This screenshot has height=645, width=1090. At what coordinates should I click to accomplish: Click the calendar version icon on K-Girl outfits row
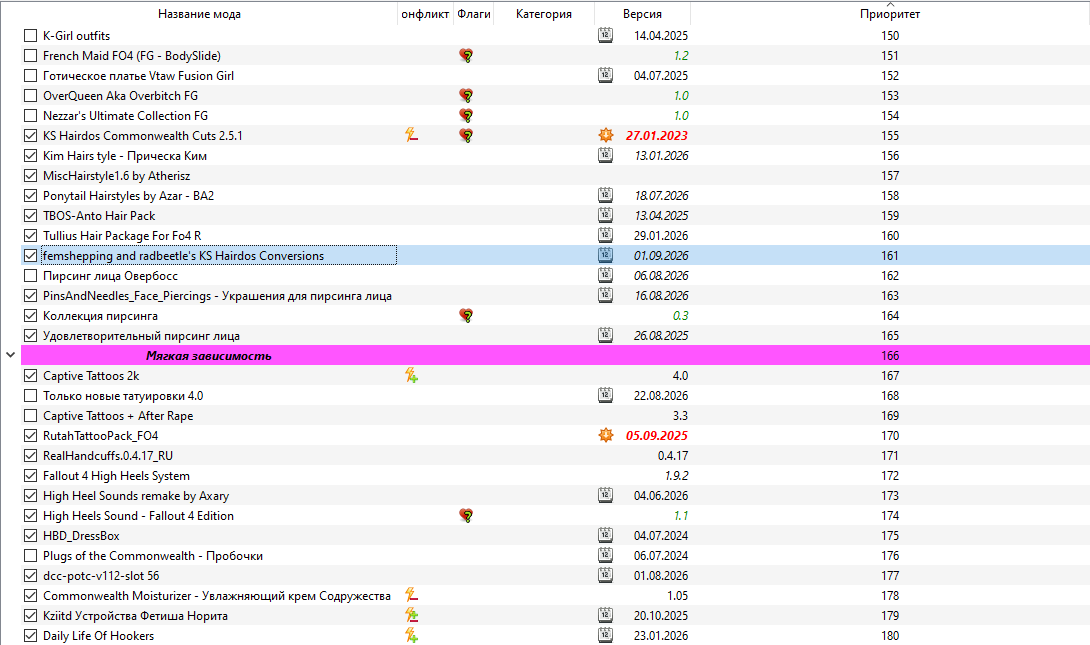[605, 35]
